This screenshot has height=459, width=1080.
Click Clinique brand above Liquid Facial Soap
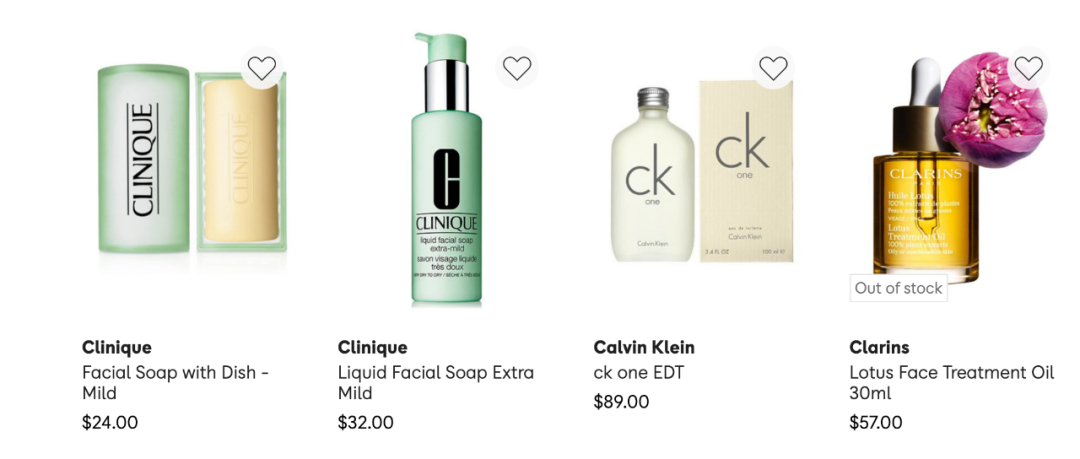coord(373,347)
